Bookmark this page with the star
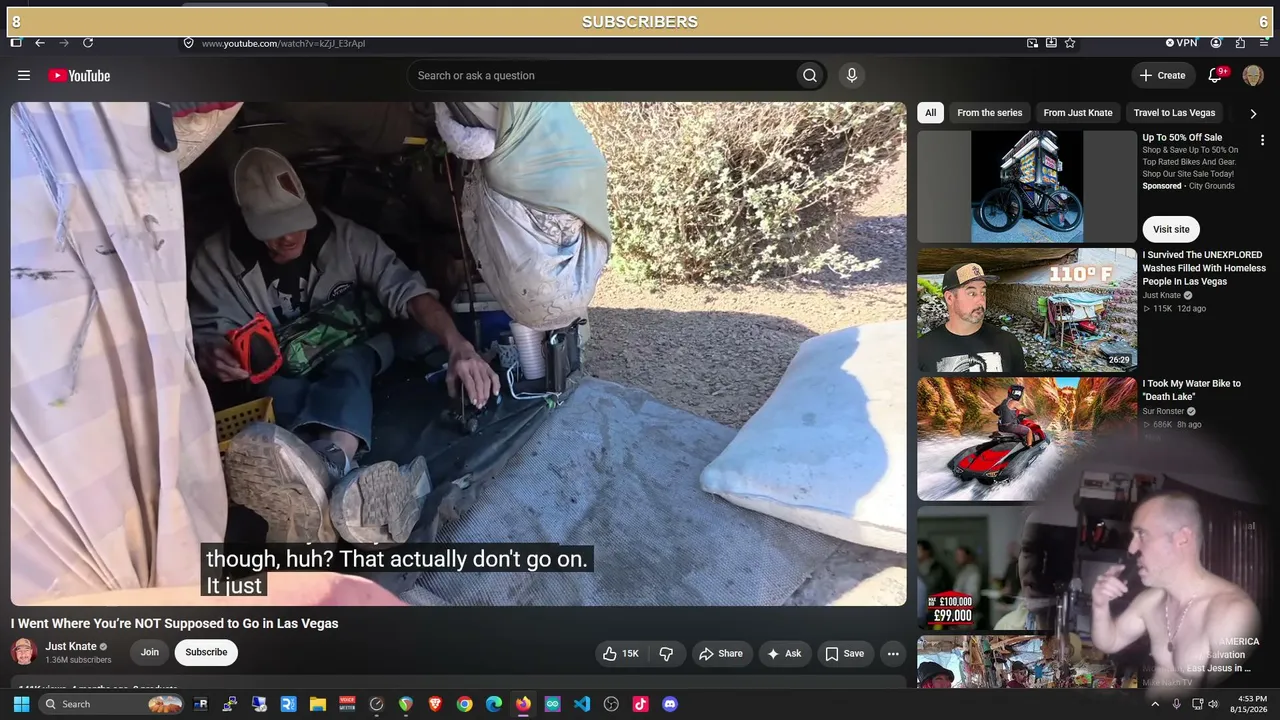 pyautogui.click(x=1070, y=43)
